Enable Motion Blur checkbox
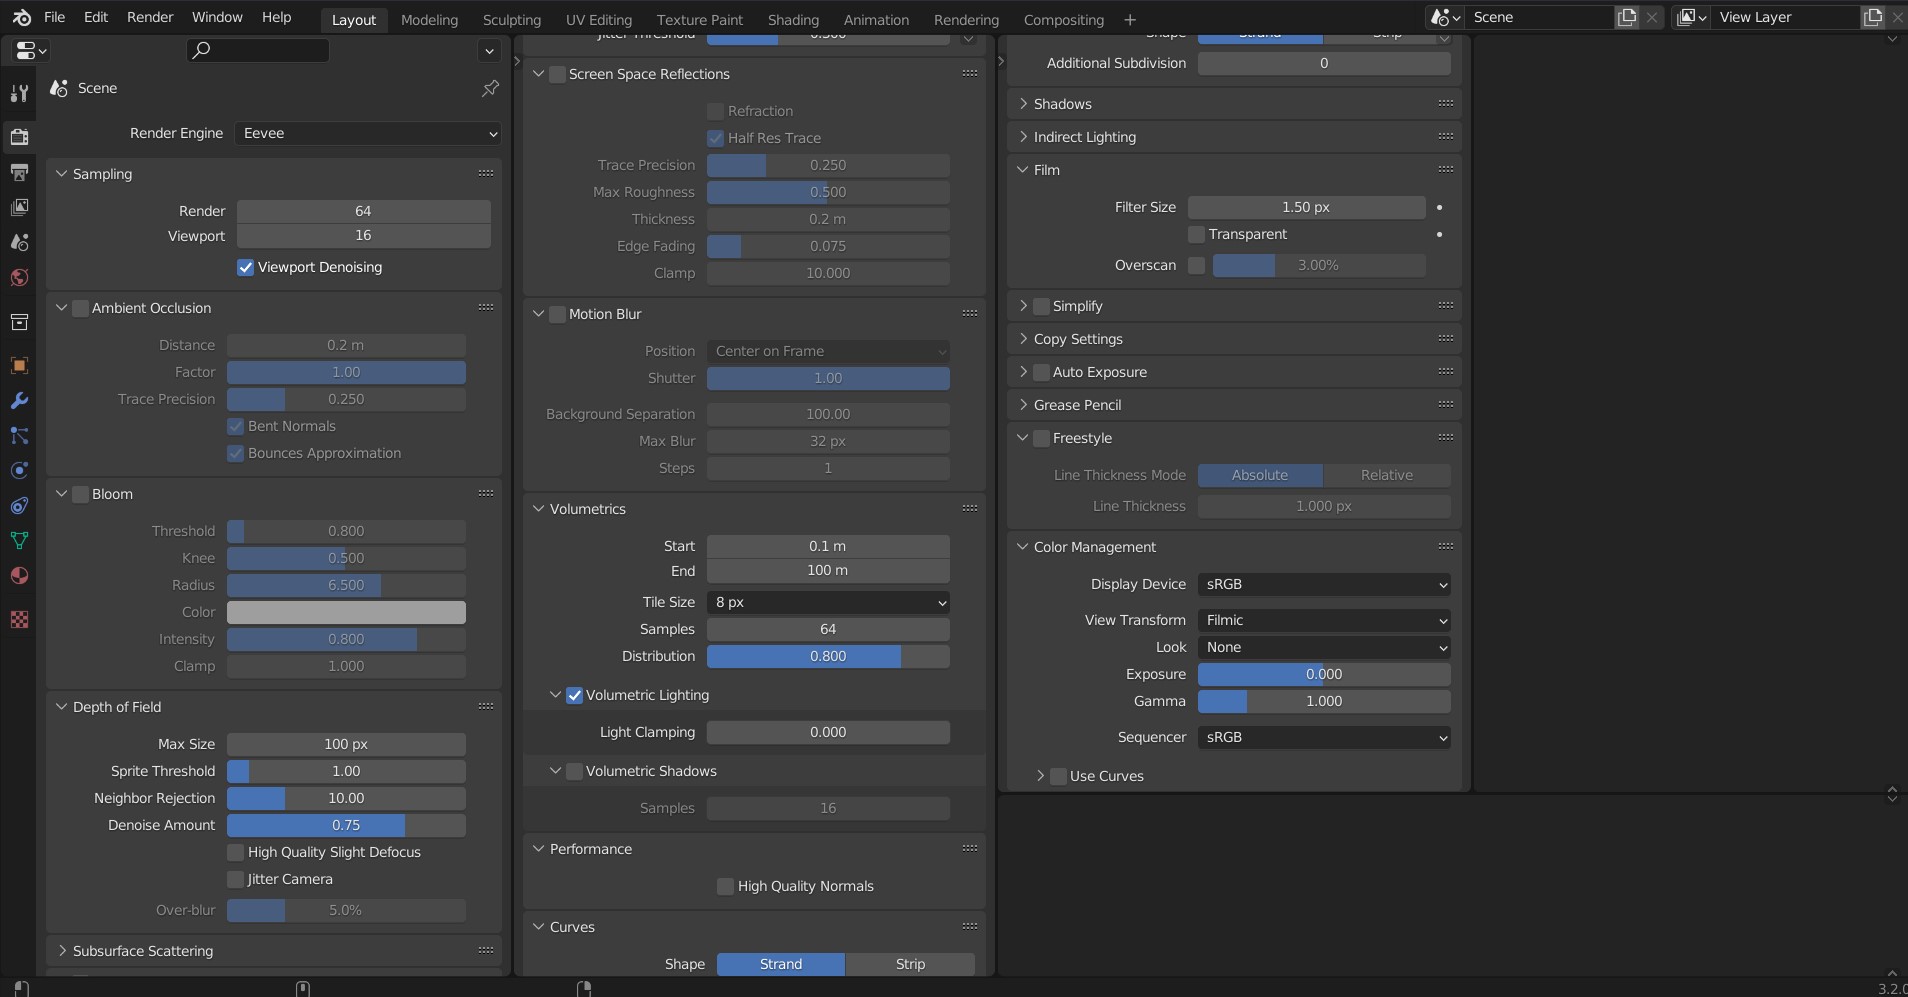 558,314
